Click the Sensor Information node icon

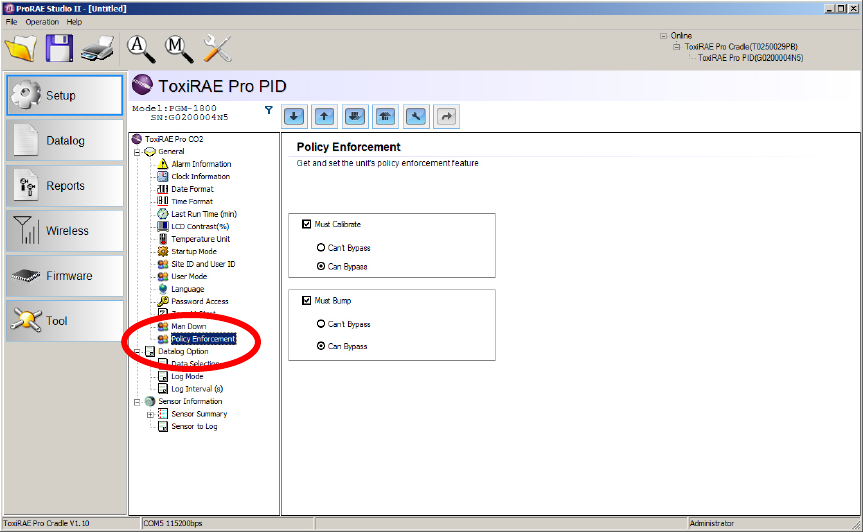[150, 402]
